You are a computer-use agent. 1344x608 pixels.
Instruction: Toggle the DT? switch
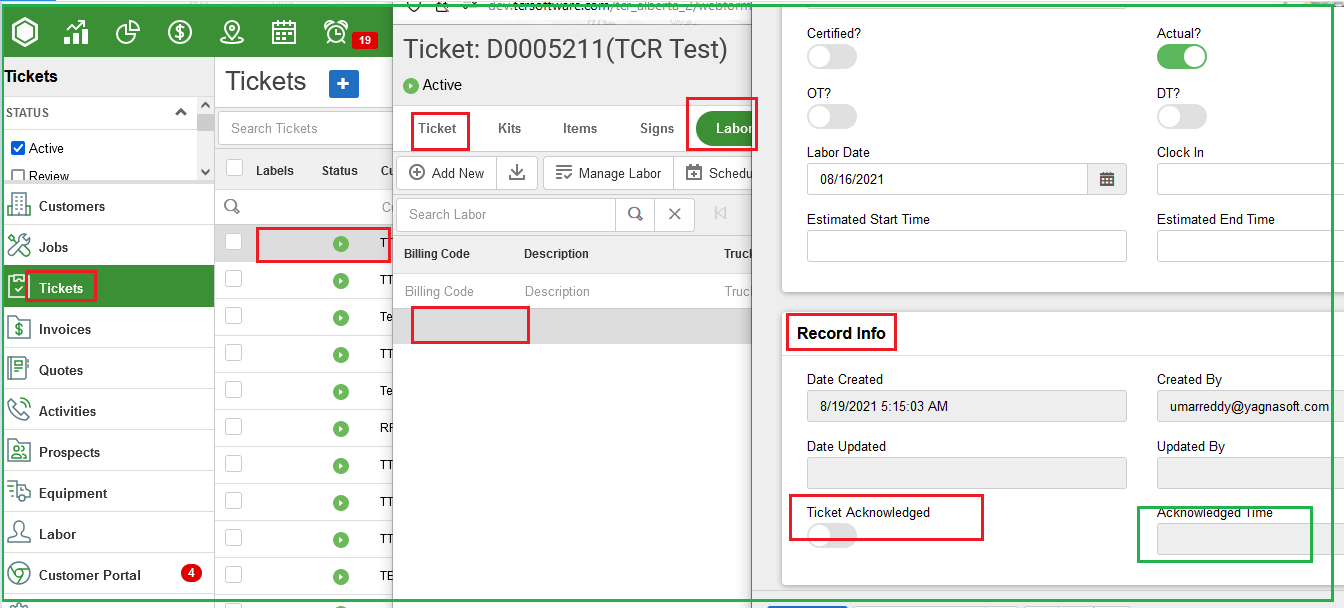point(1182,116)
